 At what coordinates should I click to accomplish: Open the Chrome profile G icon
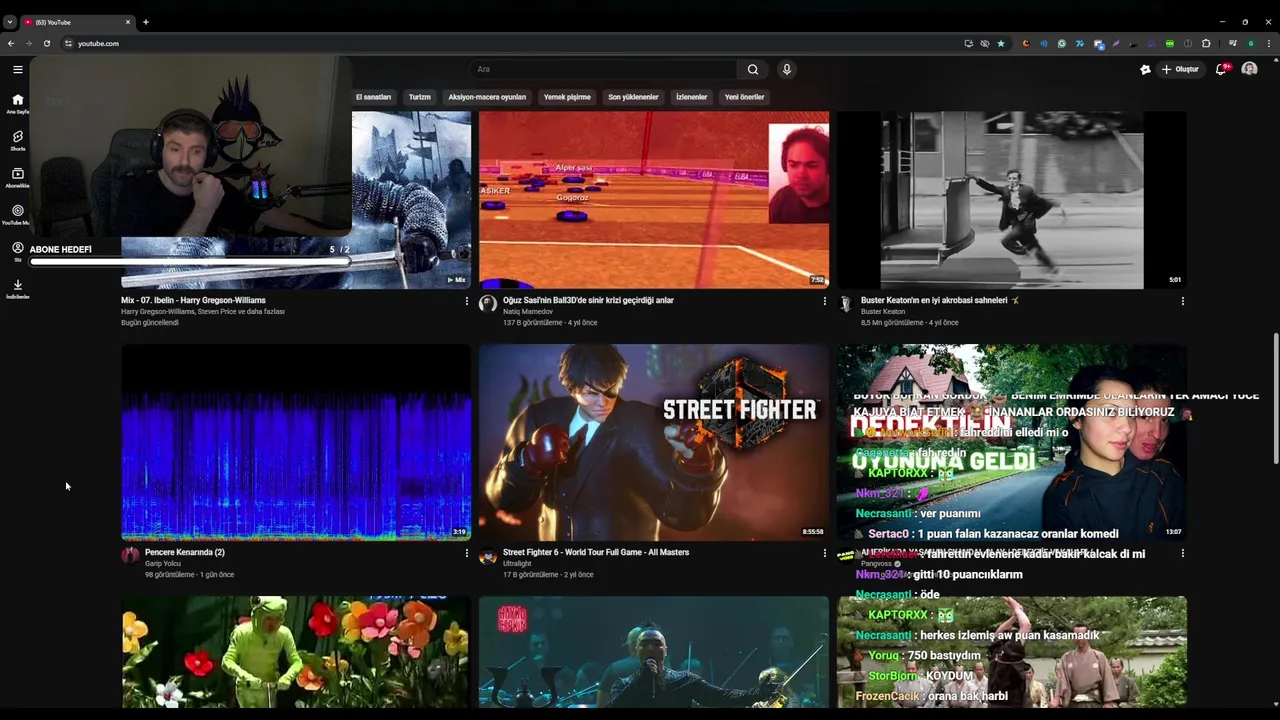1251,43
